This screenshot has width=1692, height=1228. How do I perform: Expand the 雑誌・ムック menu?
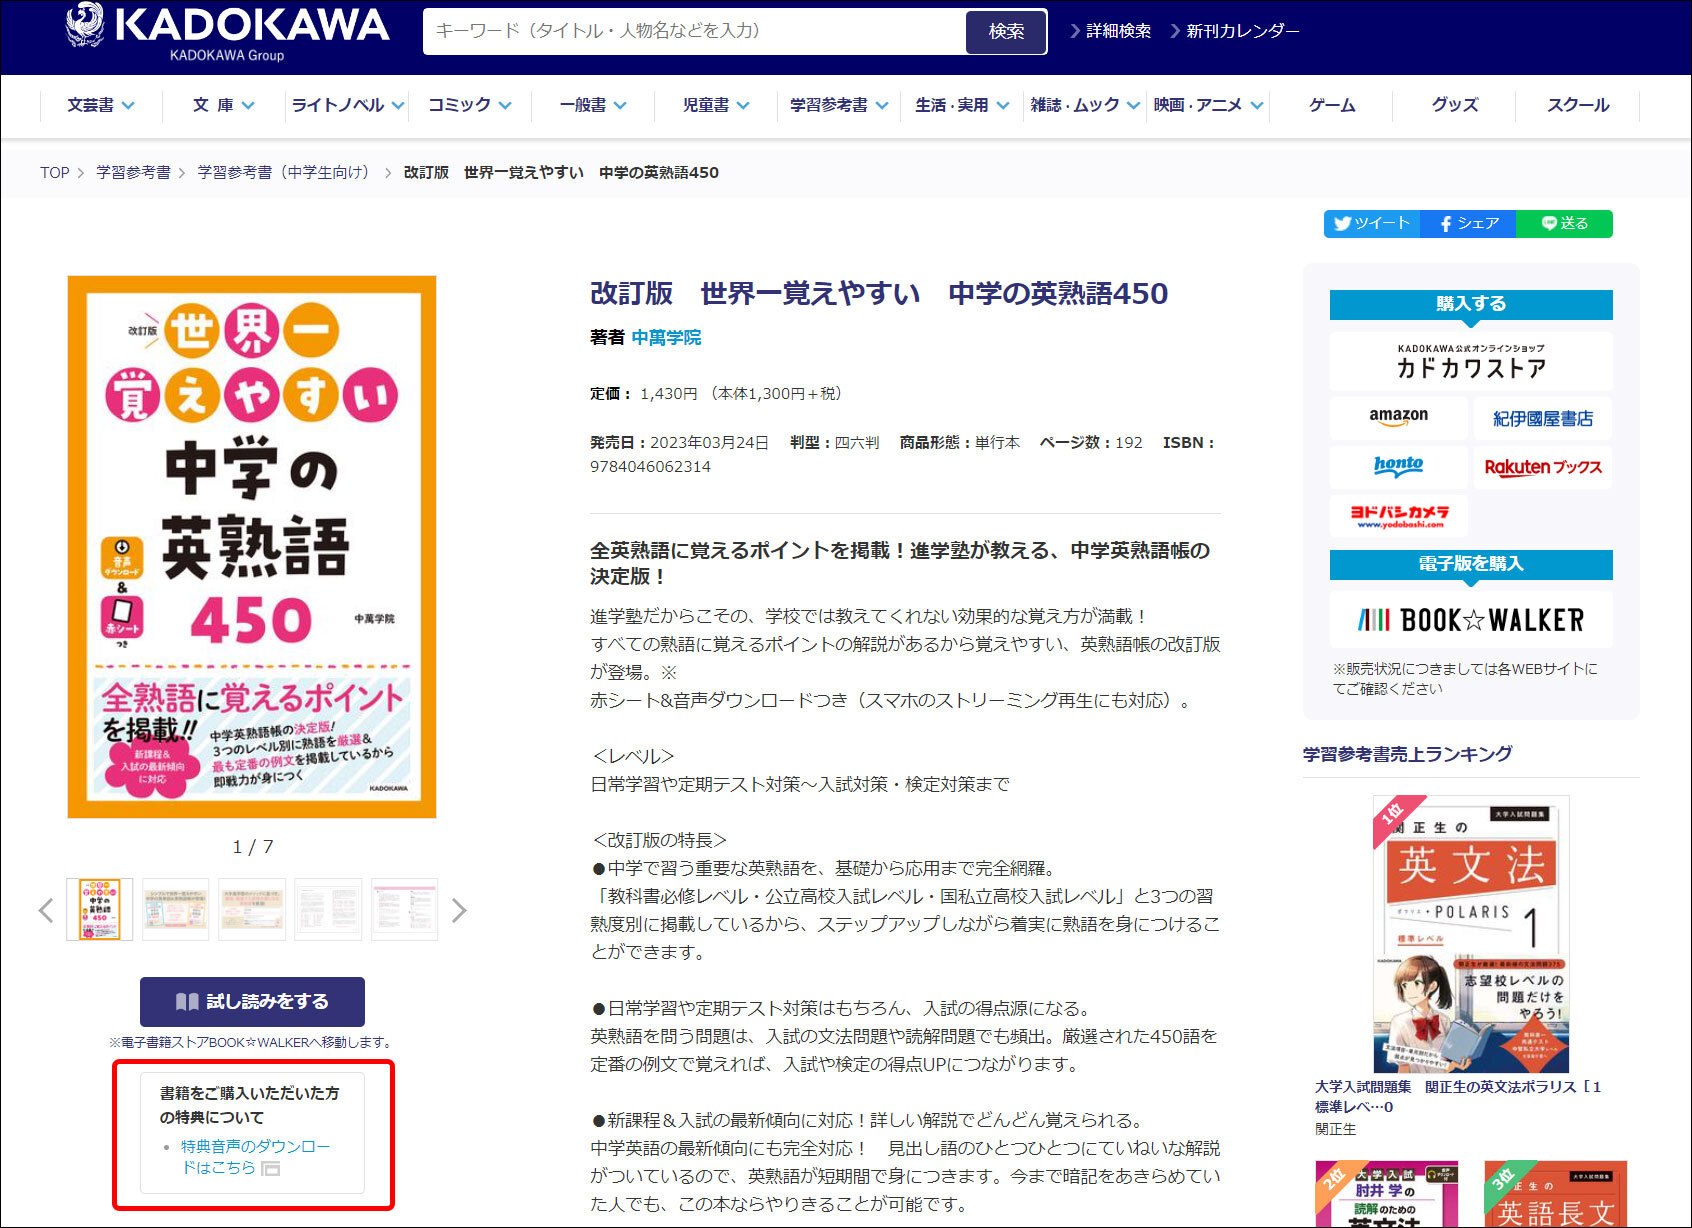click(1085, 105)
